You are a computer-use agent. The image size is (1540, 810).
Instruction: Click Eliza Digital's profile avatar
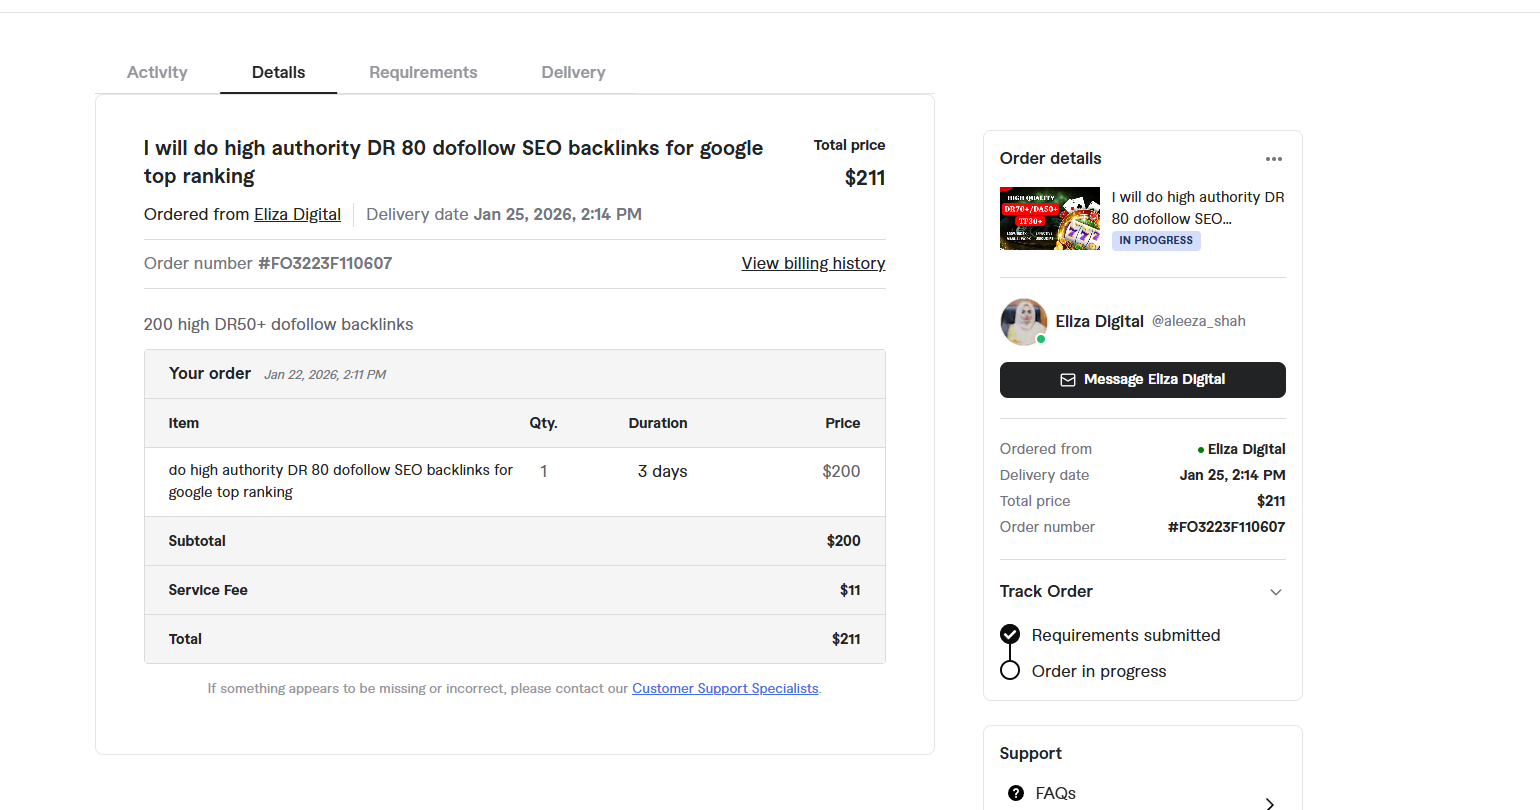click(x=1023, y=322)
